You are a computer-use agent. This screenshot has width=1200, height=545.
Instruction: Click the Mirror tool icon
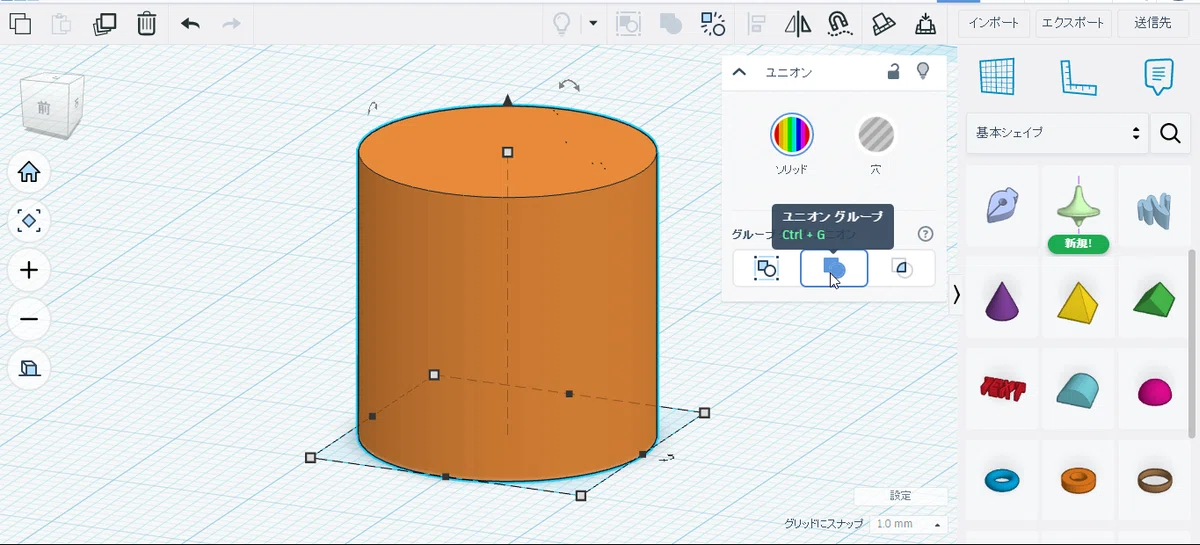[798, 23]
